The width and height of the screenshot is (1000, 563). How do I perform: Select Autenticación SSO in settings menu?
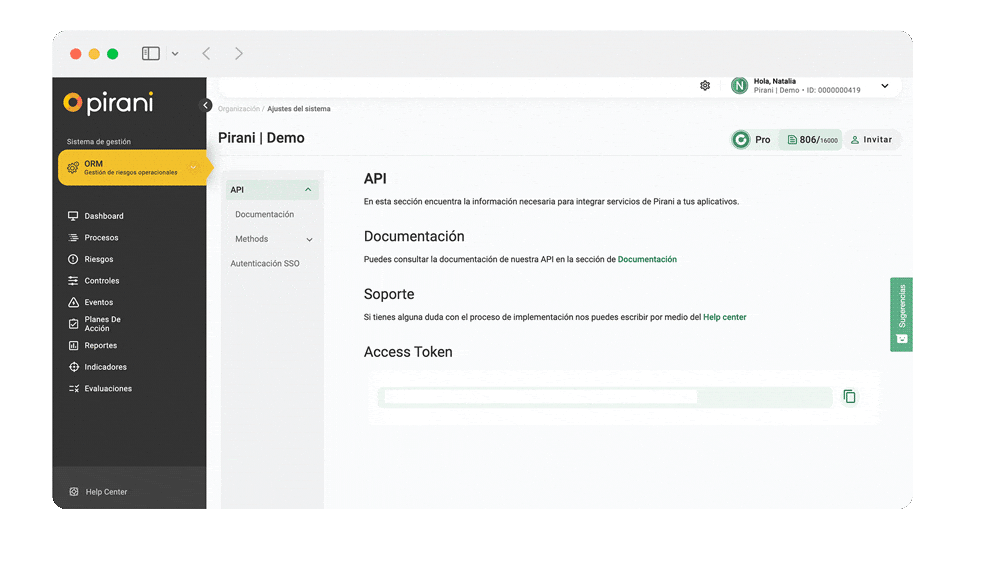coord(264,264)
